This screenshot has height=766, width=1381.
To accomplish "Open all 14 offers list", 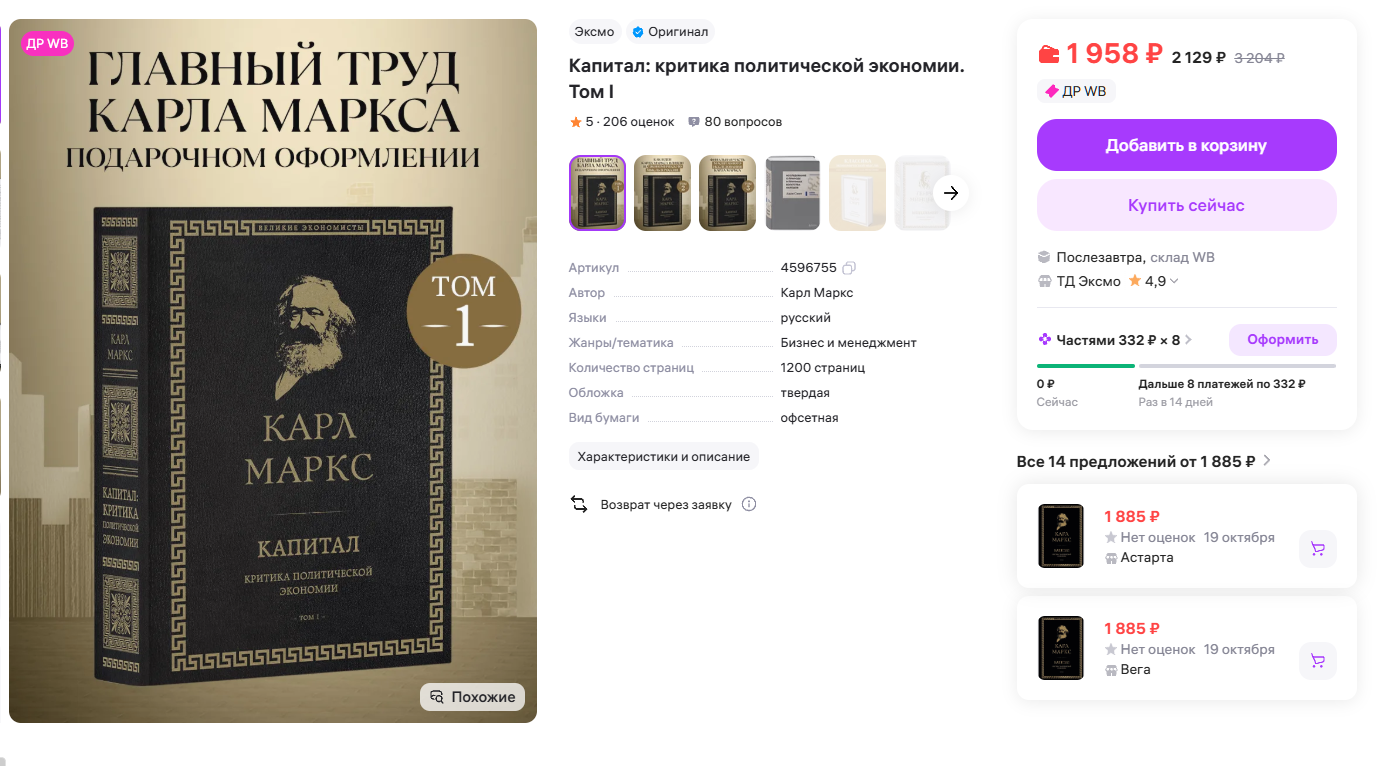I will pos(1144,461).
